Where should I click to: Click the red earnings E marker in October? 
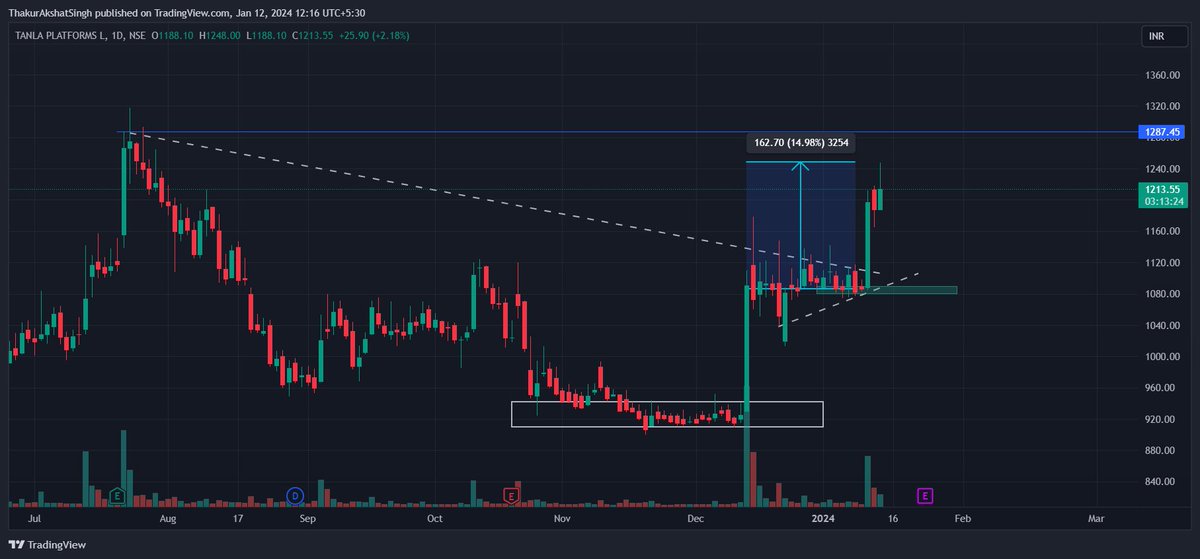pos(511,495)
